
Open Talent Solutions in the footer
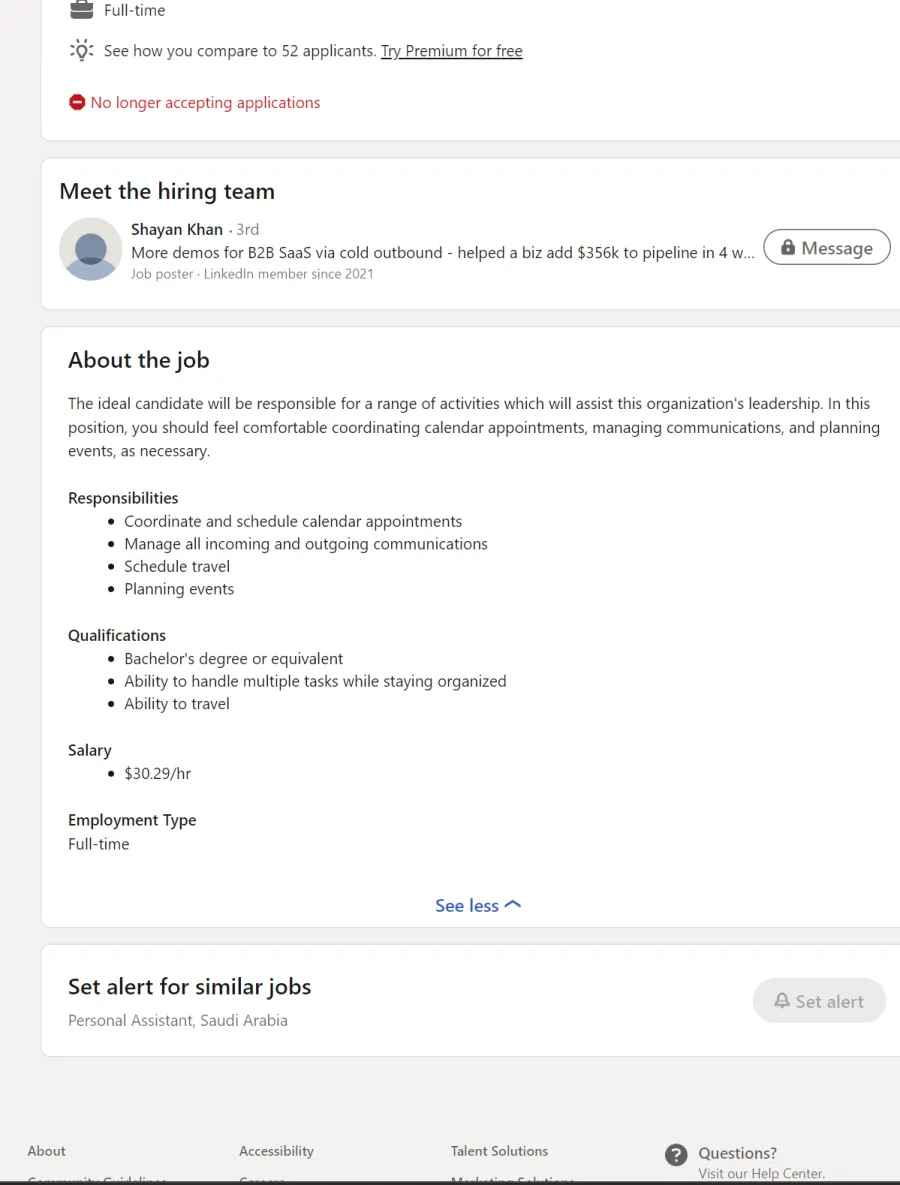499,1150
